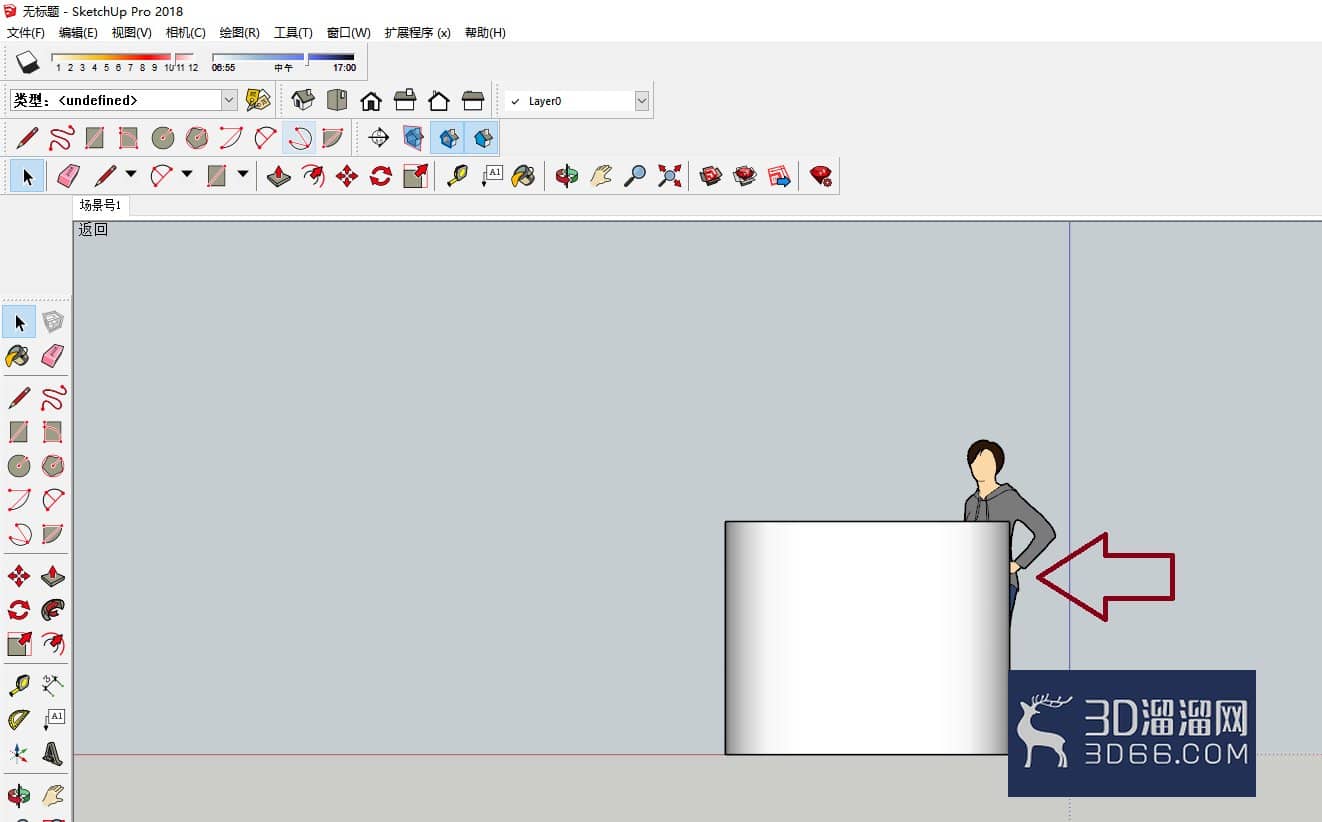Switch to top view icon
The image size is (1322, 822).
[337, 100]
